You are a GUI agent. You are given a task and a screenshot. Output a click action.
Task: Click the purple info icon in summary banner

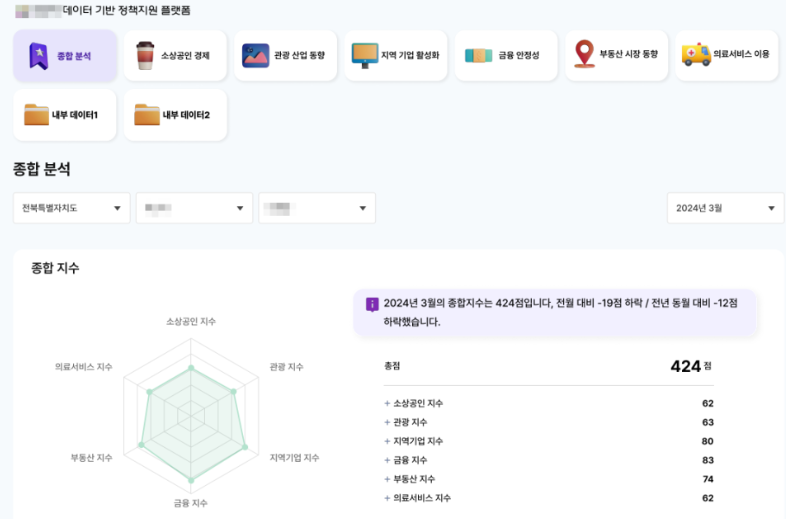[x=372, y=304]
